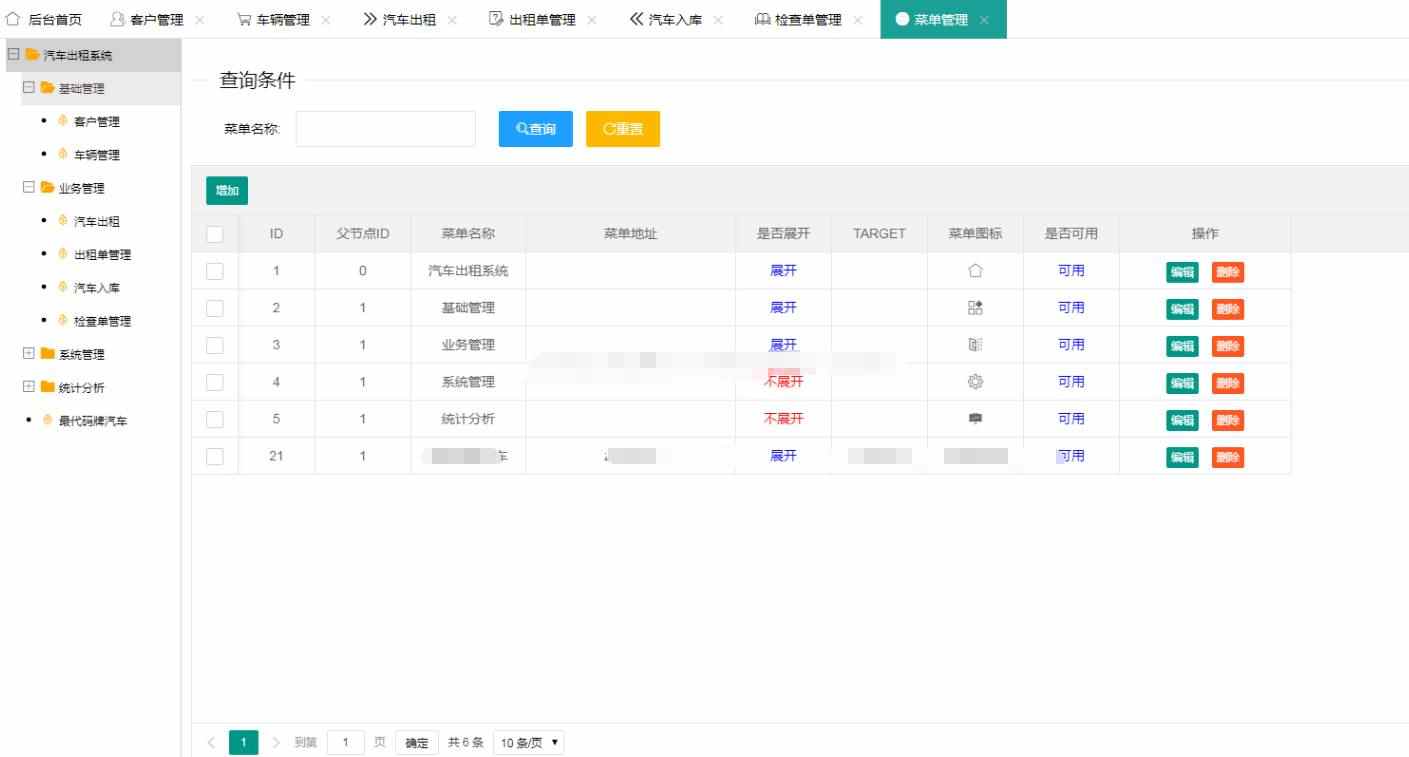Click 编辑 for 汽车出租系统 row
The height and width of the screenshot is (757, 1409).
coord(1182,272)
